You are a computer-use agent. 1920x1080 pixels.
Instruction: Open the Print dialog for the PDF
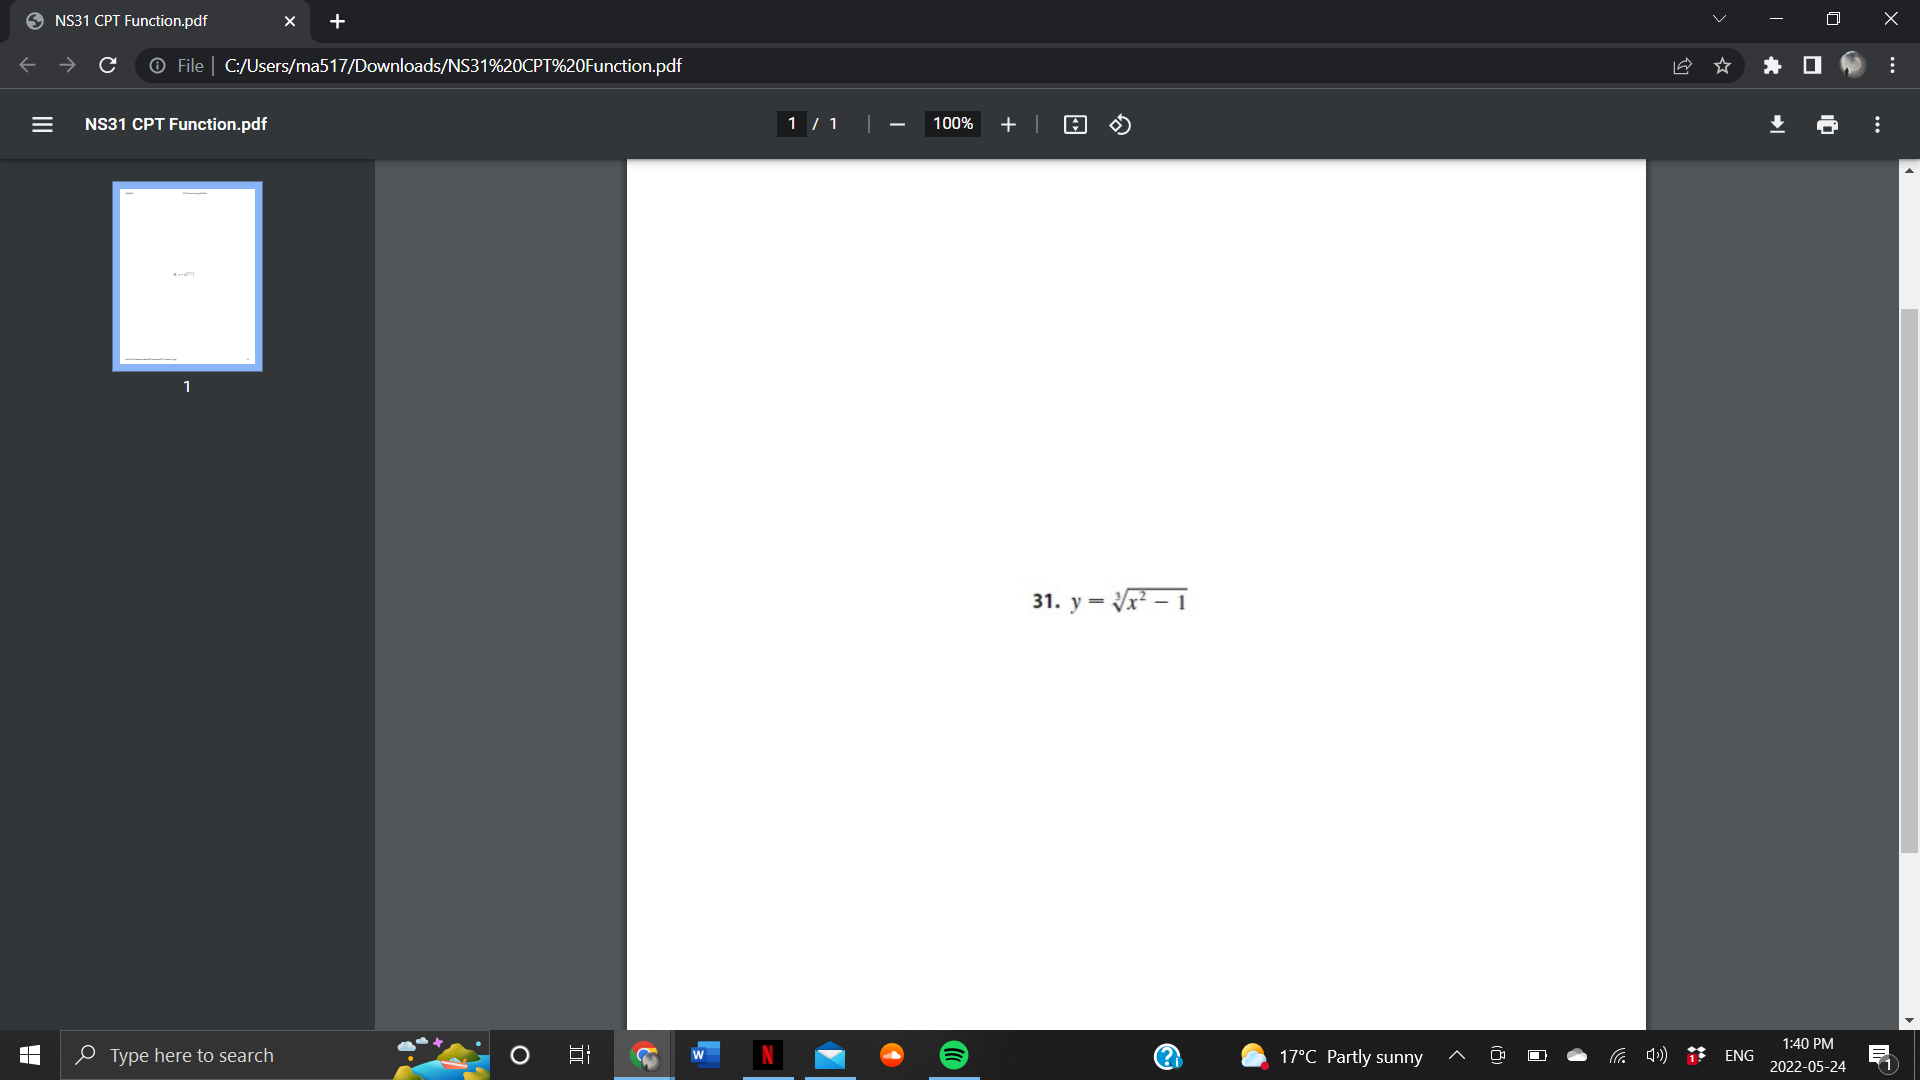tap(1827, 124)
